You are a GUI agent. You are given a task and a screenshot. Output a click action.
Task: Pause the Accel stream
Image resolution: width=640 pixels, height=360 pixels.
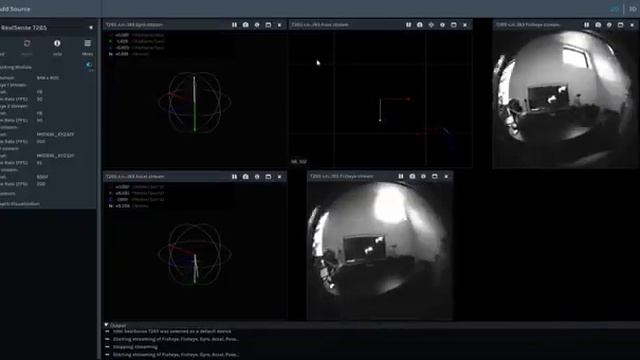click(x=234, y=177)
